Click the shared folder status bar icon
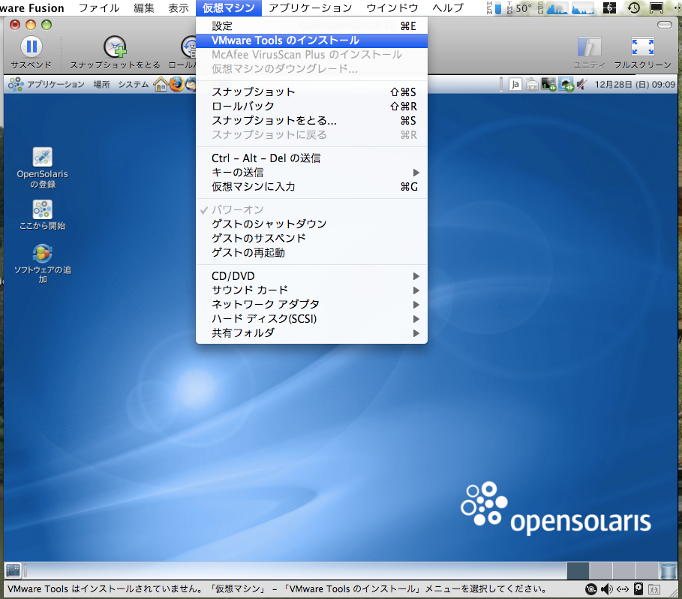682x599 pixels. click(654, 589)
